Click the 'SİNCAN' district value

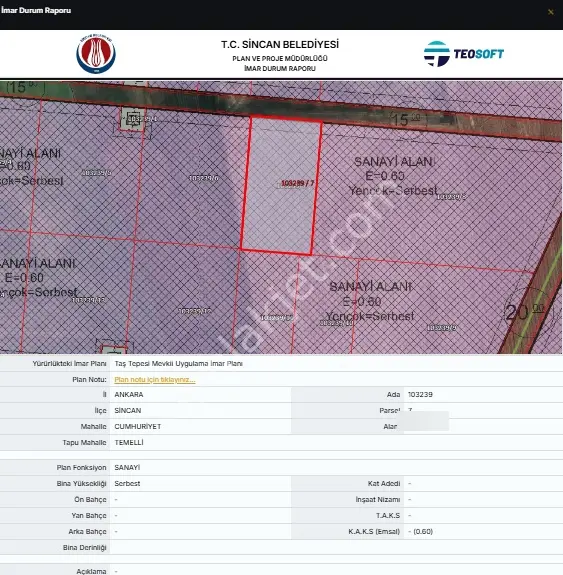[128, 411]
